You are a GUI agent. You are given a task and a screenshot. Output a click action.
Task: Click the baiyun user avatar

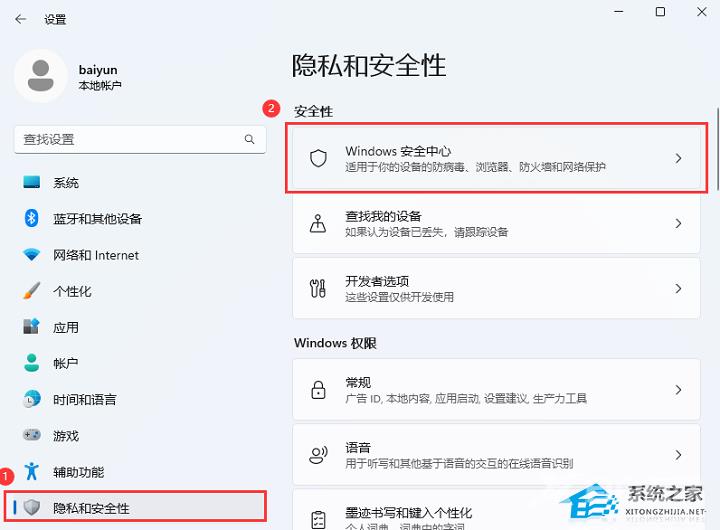pos(41,76)
